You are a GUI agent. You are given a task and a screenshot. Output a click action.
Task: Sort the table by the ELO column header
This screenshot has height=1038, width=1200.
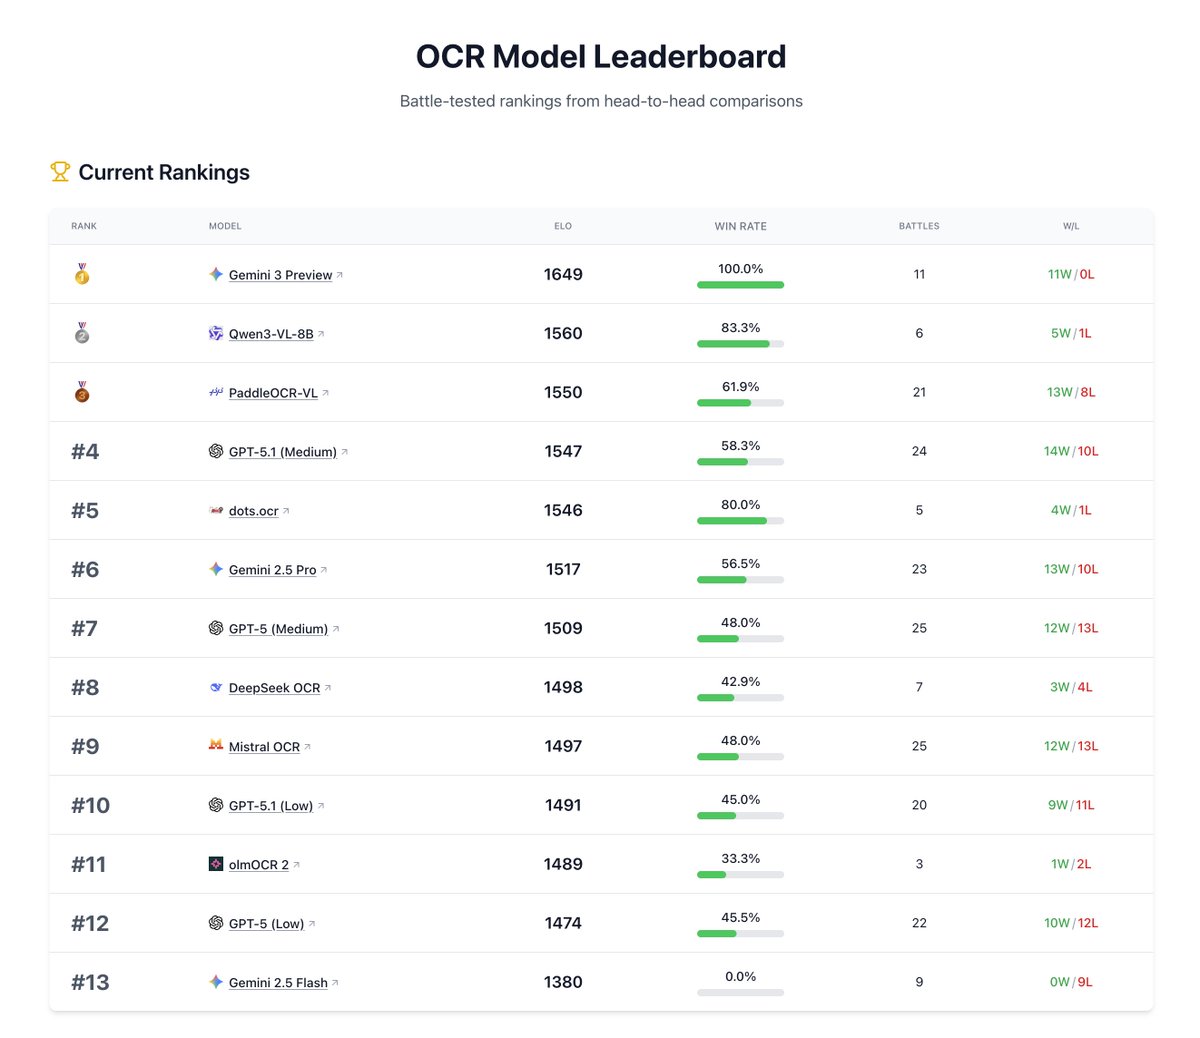click(563, 226)
